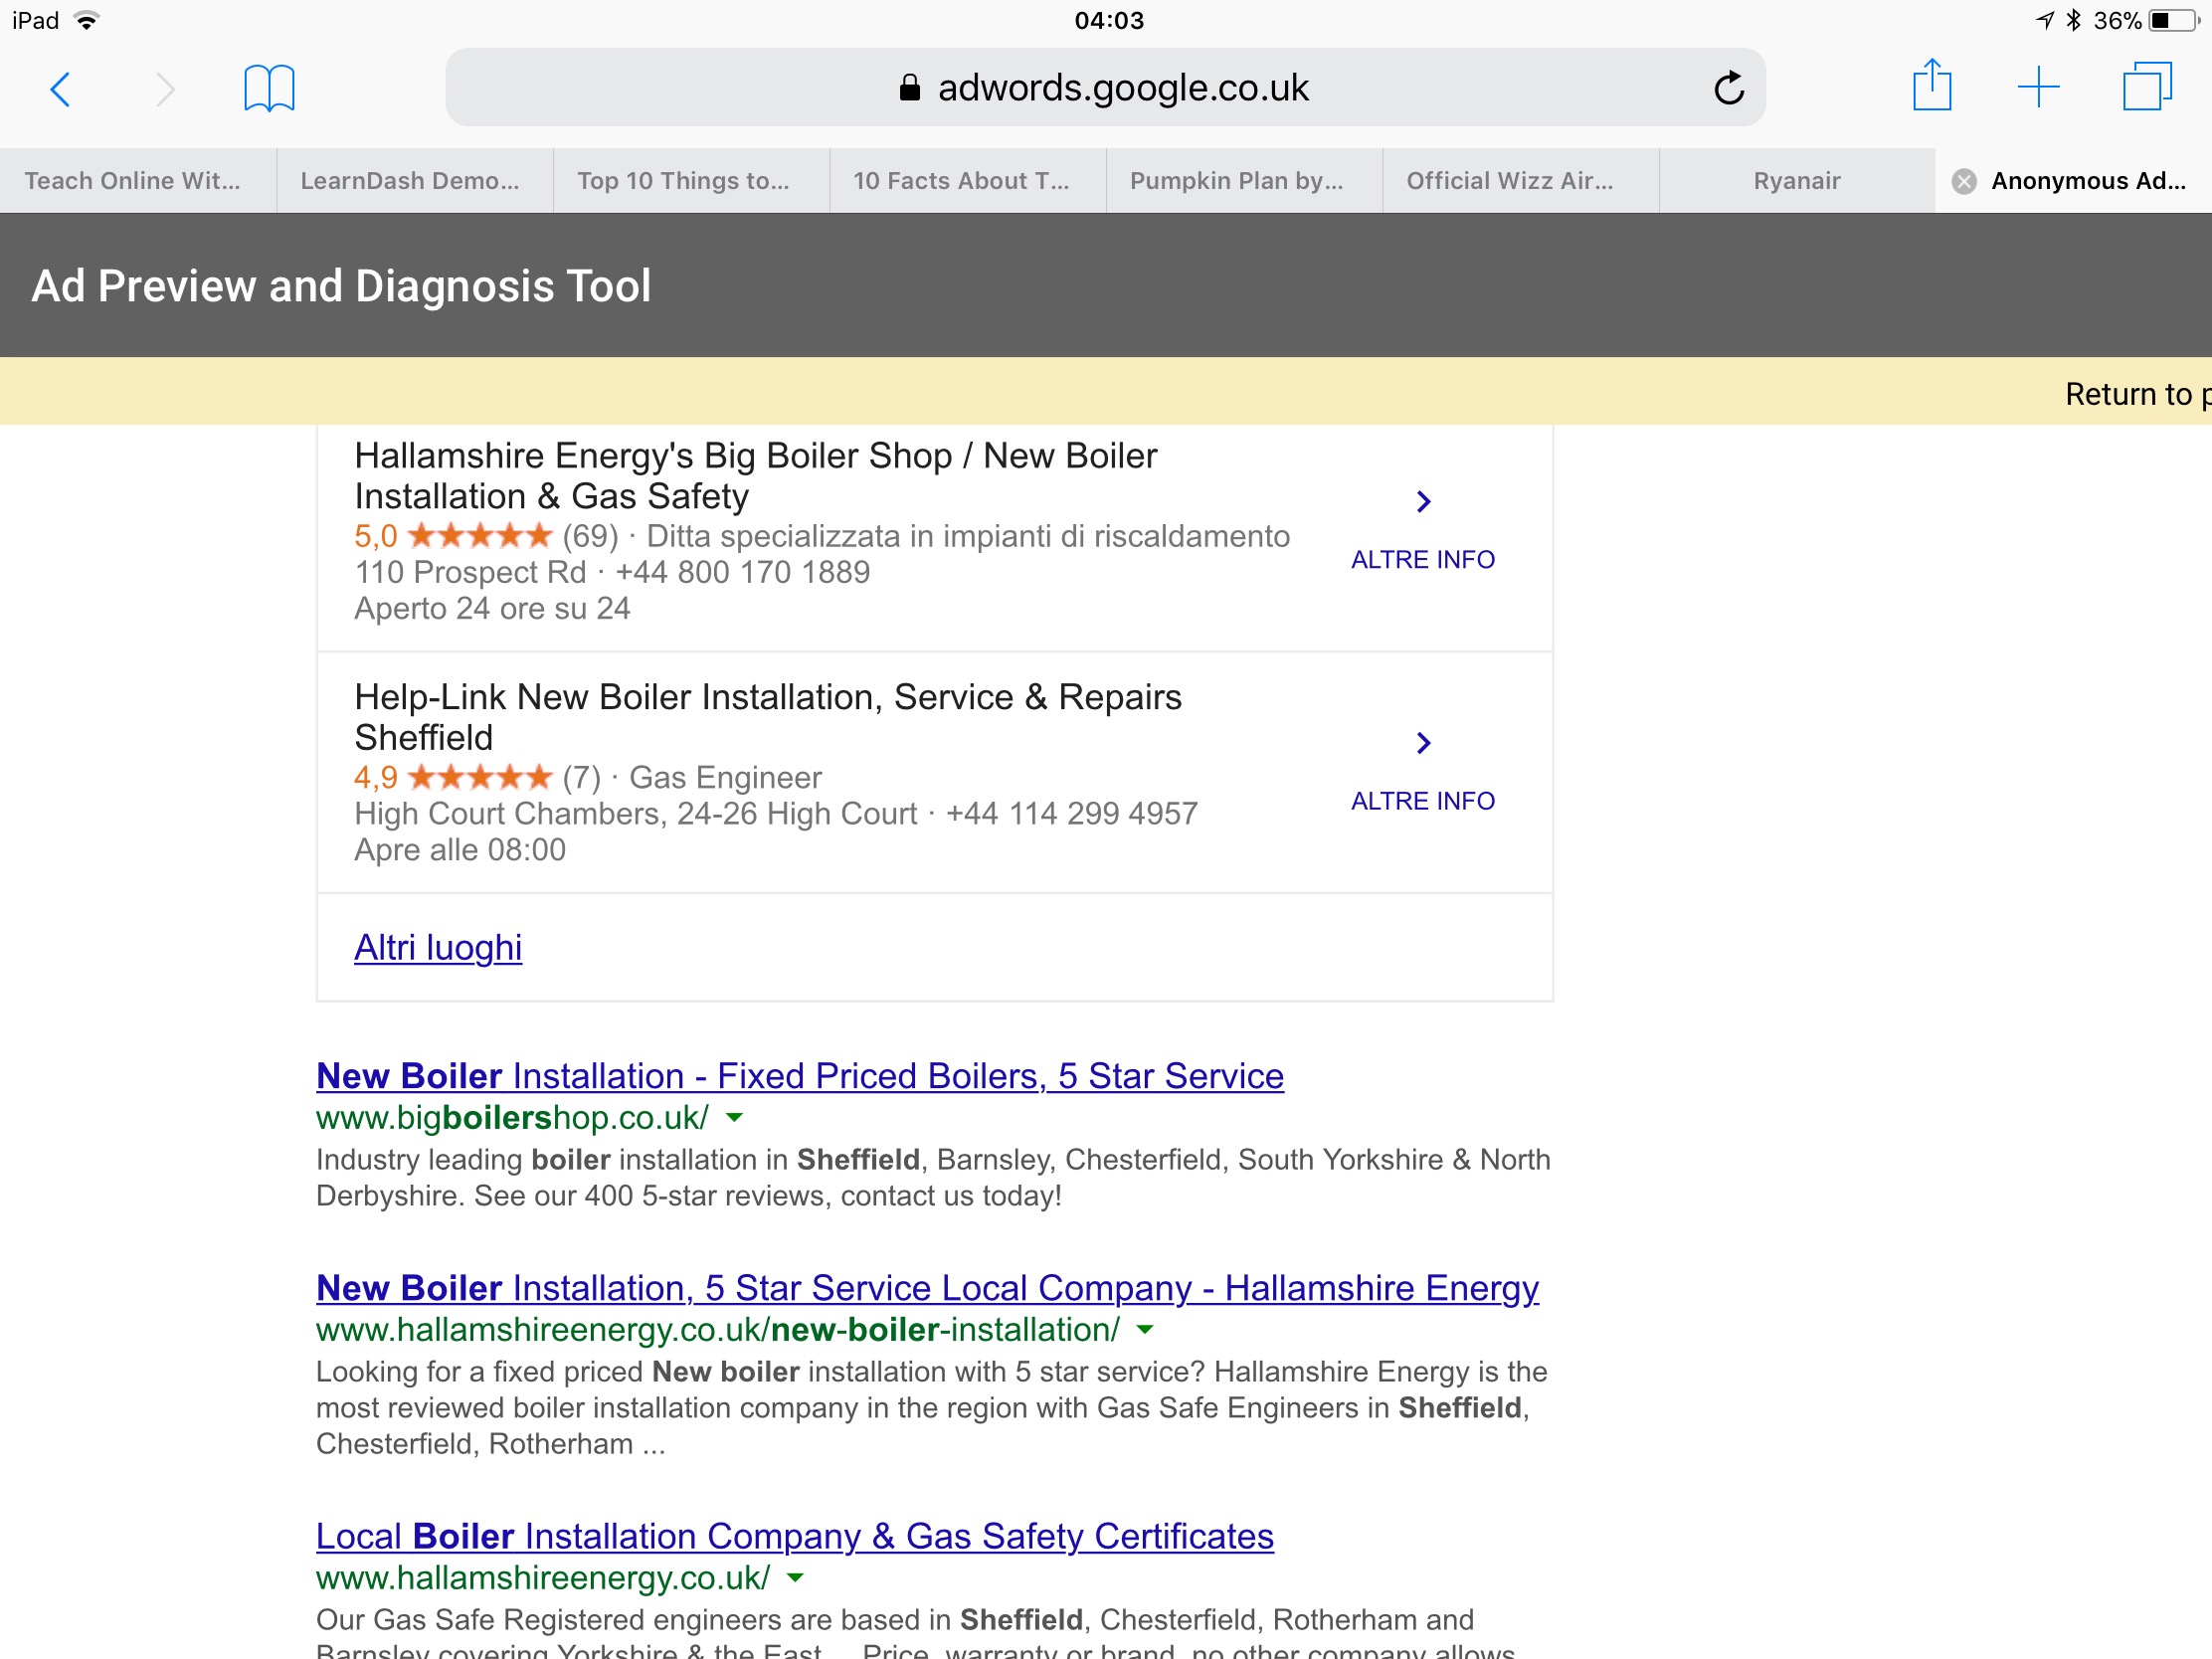The width and height of the screenshot is (2212, 1659).
Task: Open Local Boiler Installation Company & Gas Safety result
Action: coord(795,1536)
